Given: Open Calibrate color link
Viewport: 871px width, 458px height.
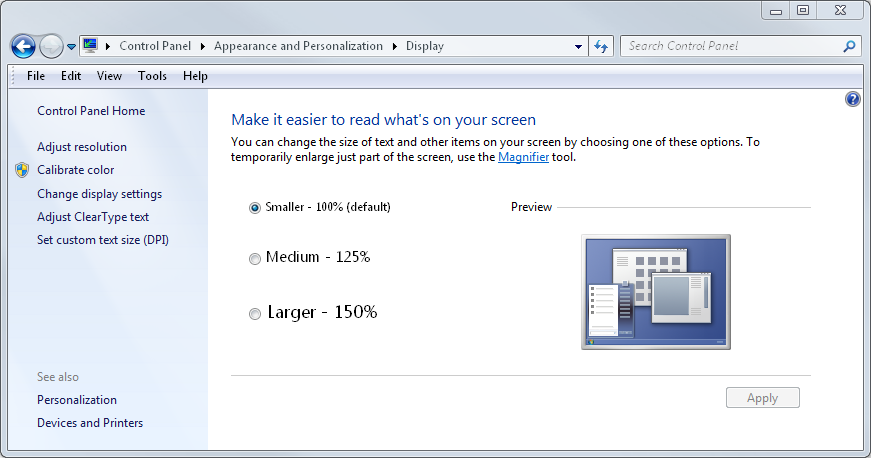Looking at the screenshot, I should tap(76, 170).
